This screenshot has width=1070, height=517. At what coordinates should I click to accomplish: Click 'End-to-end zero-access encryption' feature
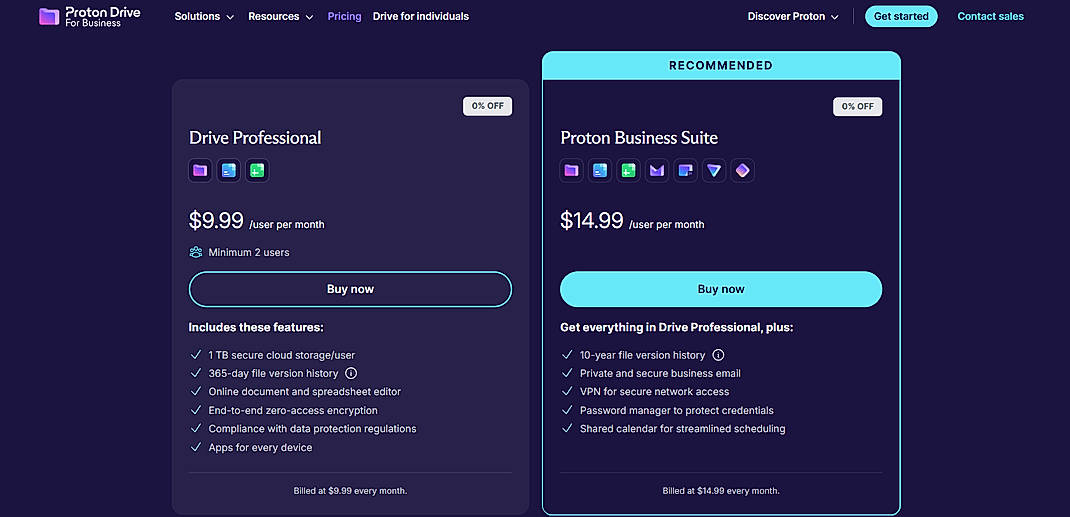coord(293,410)
